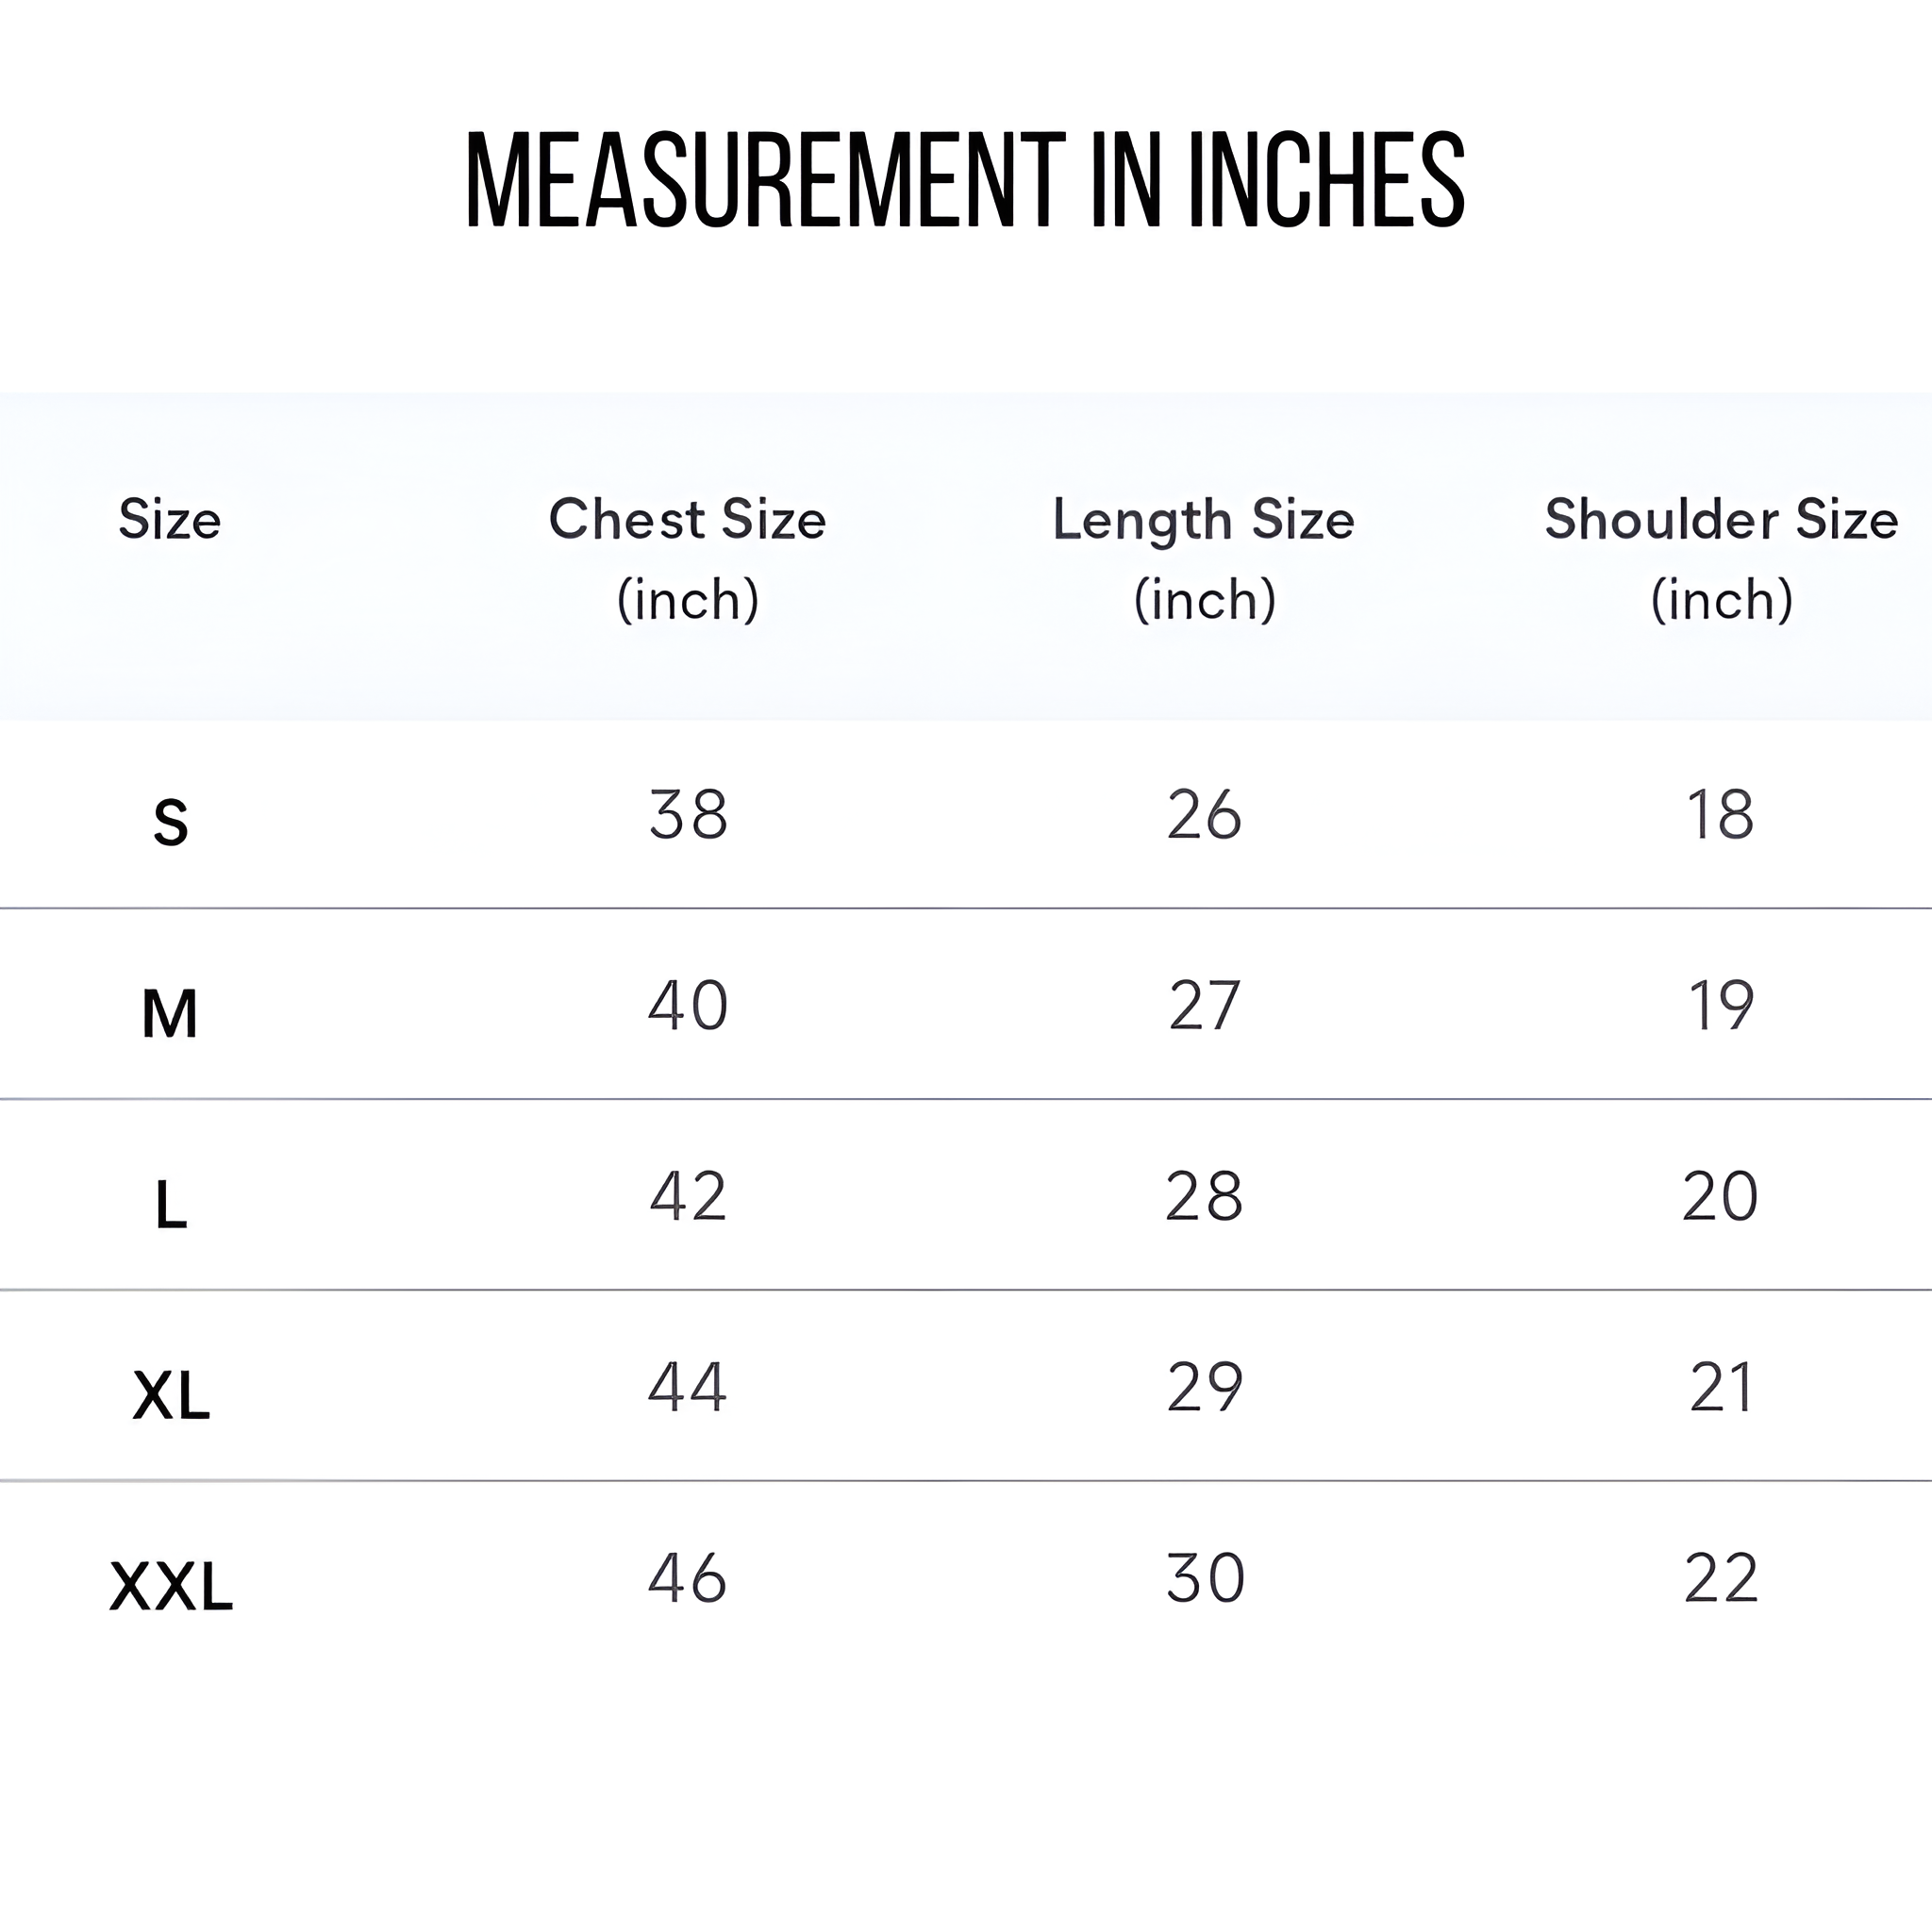This screenshot has width=1932, height=1932.
Task: Select length value 28 in L row
Action: click(1204, 1196)
